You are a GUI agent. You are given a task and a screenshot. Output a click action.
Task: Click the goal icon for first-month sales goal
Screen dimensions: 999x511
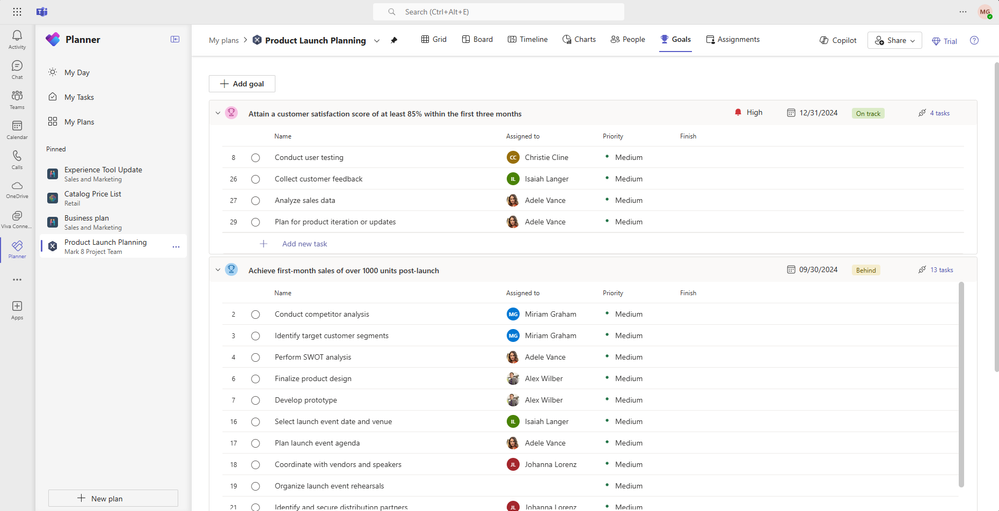coord(231,270)
